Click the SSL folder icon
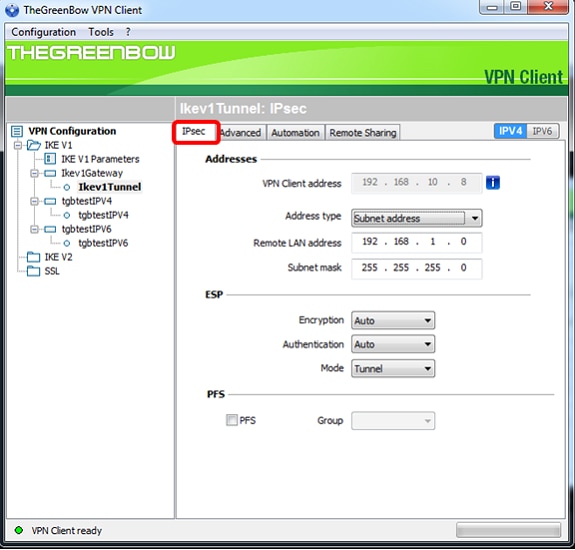The height and width of the screenshot is (550, 575). (x=34, y=271)
